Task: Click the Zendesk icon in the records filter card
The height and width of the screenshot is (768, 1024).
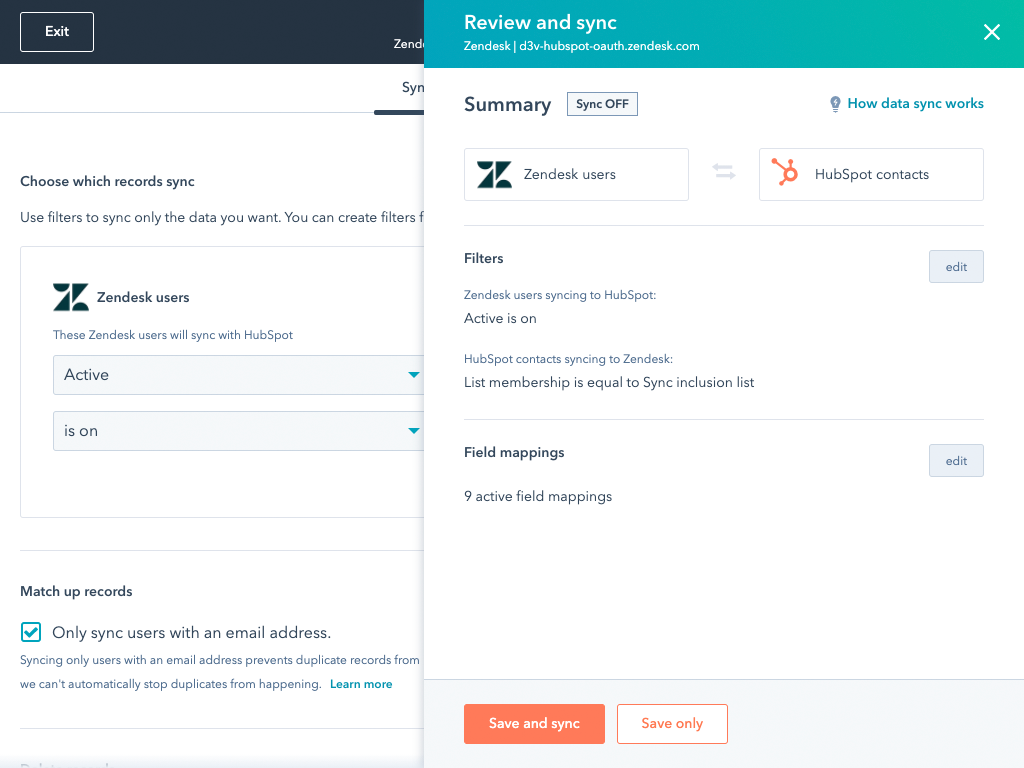Action: pyautogui.click(x=70, y=296)
